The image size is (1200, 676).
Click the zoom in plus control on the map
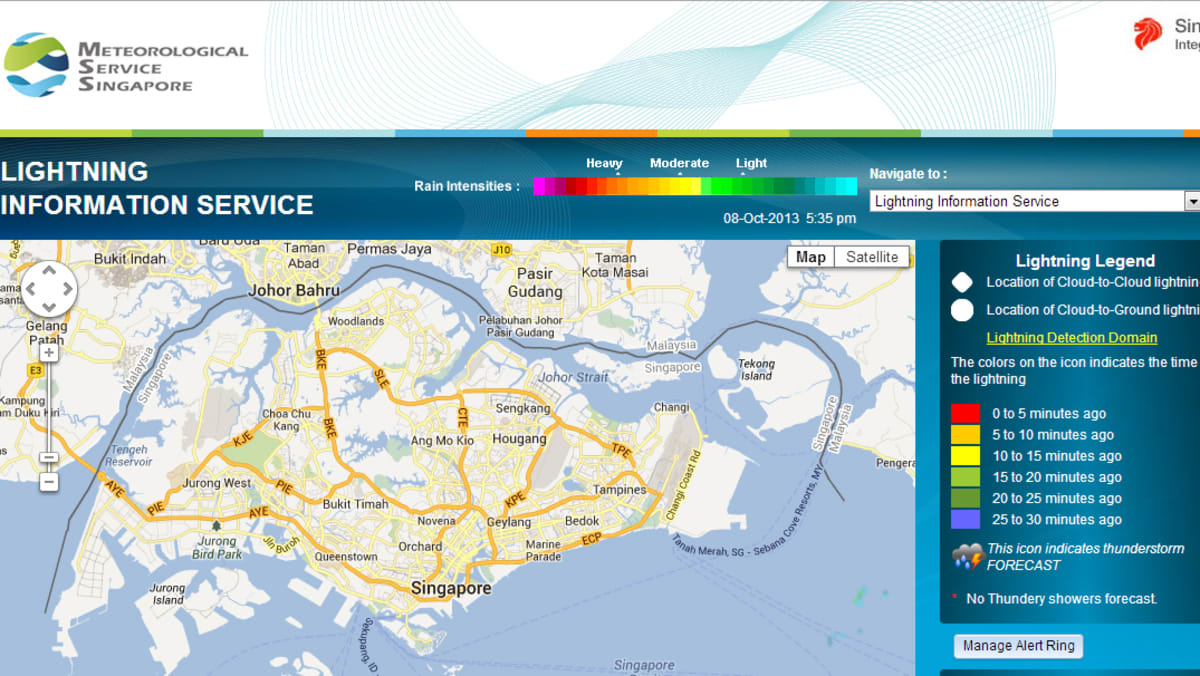coord(48,353)
